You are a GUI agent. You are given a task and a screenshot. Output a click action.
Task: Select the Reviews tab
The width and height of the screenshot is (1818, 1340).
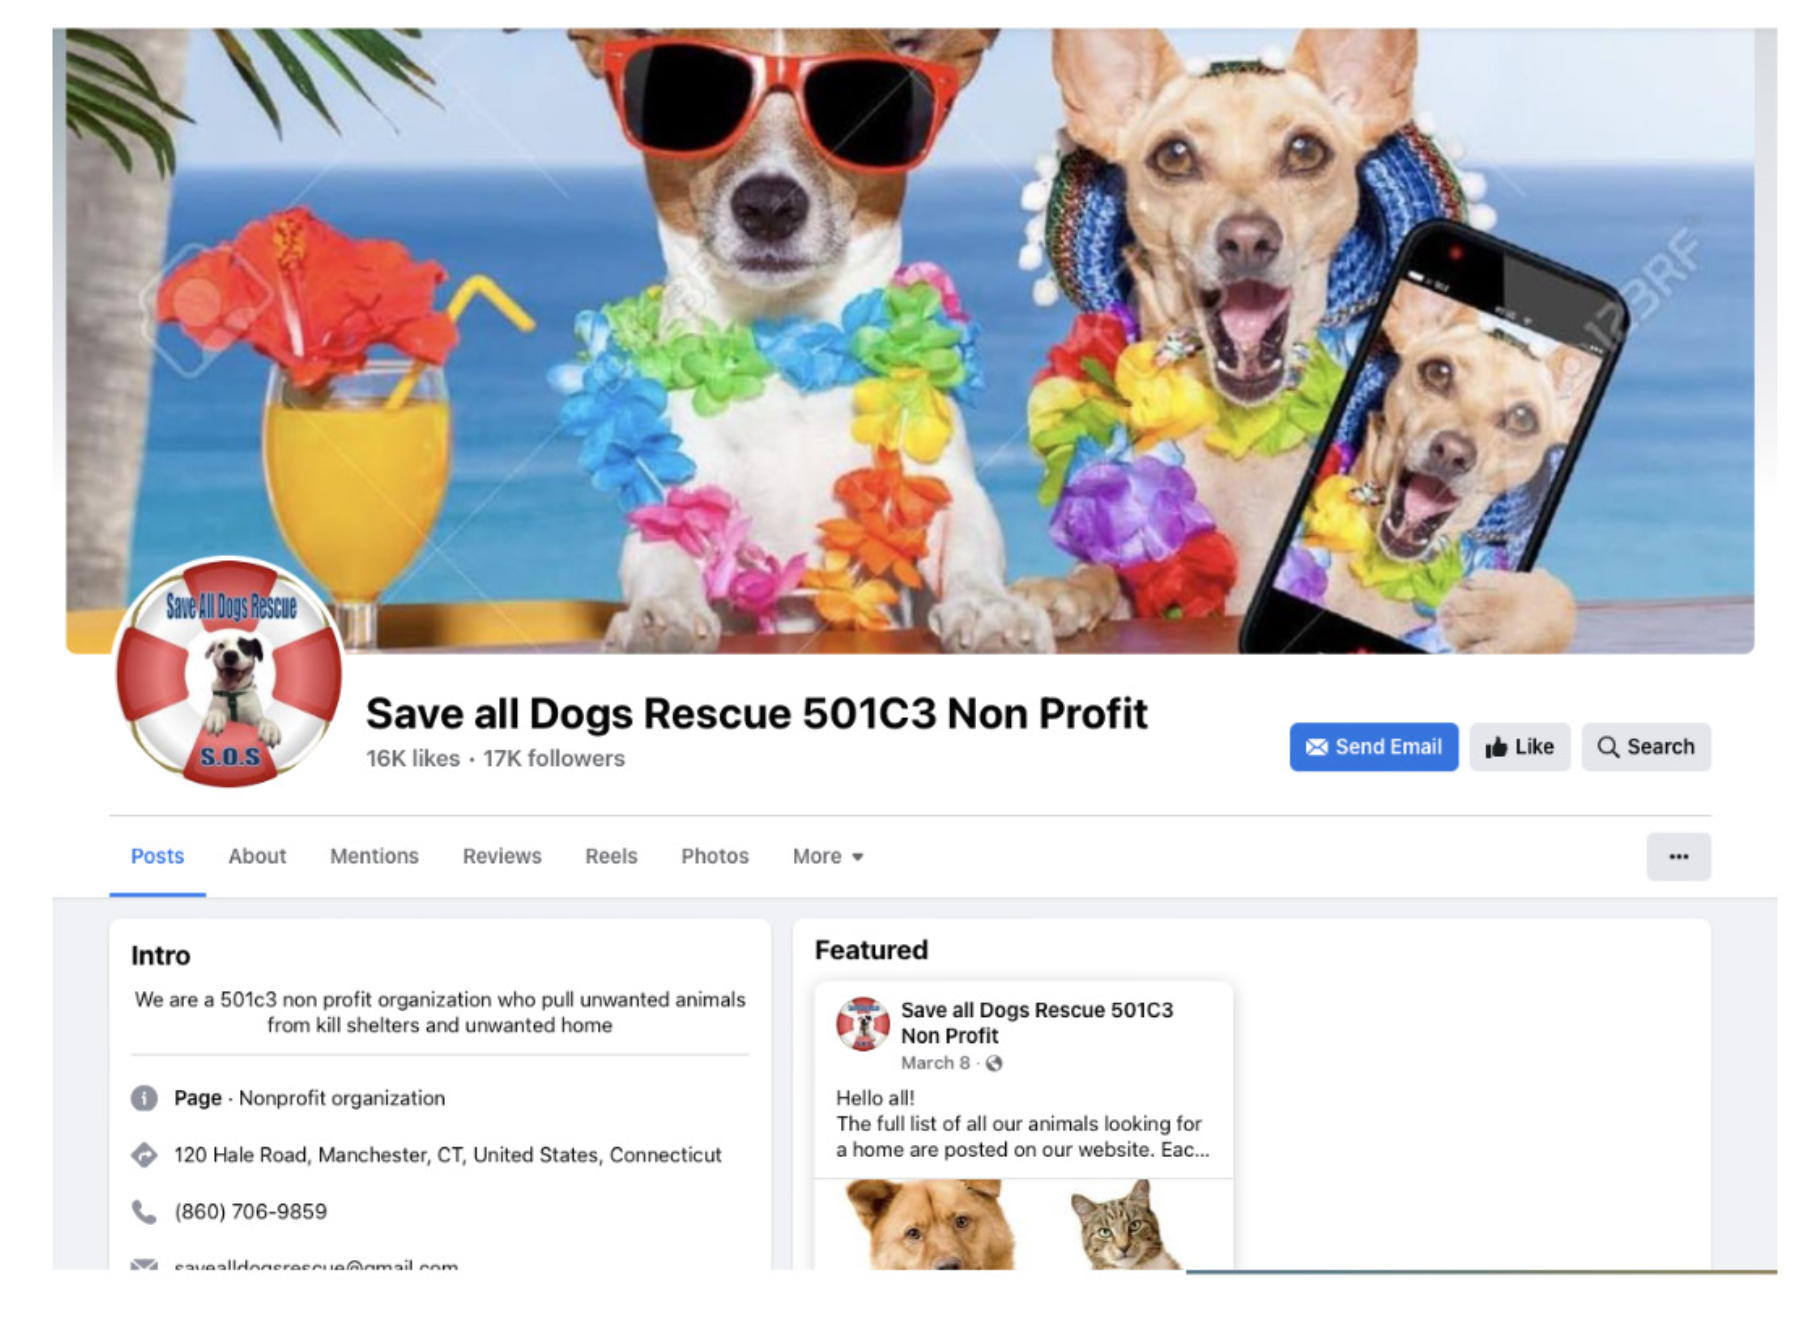point(502,857)
